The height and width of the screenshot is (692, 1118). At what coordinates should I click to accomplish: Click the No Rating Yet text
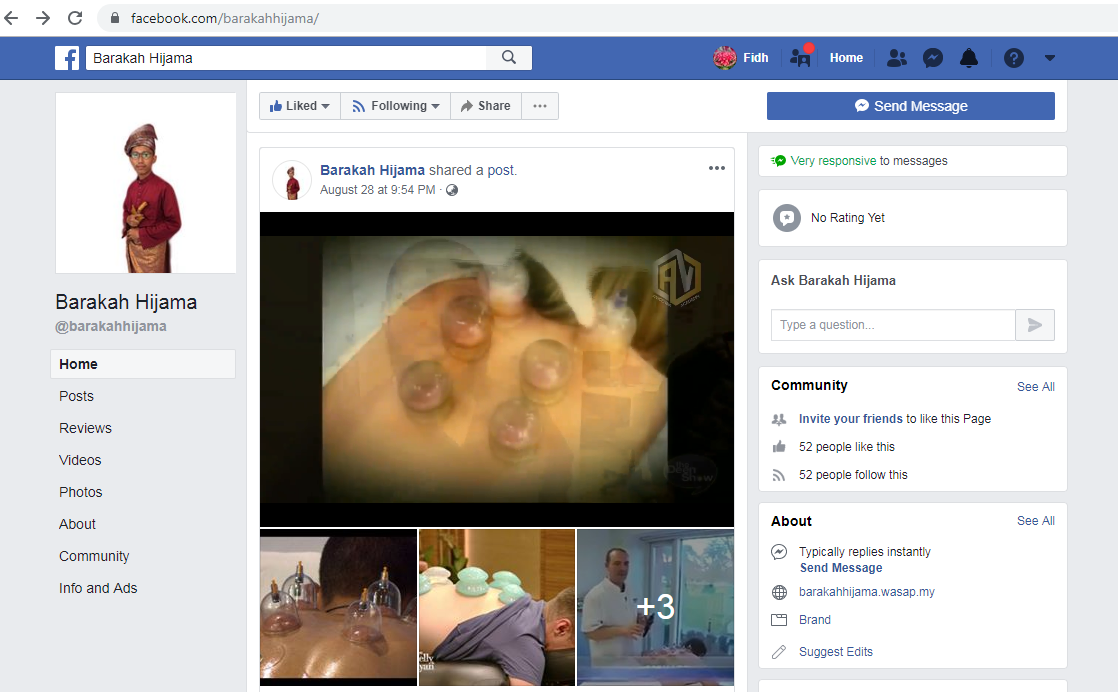[848, 218]
